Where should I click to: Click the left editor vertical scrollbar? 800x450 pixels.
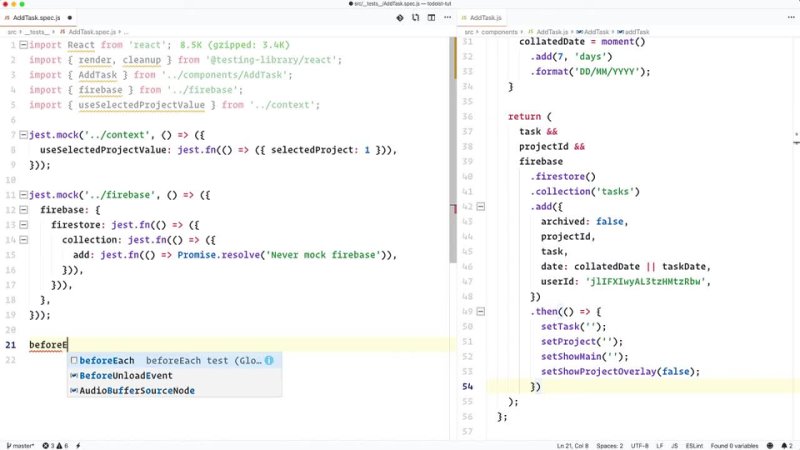pos(453,150)
